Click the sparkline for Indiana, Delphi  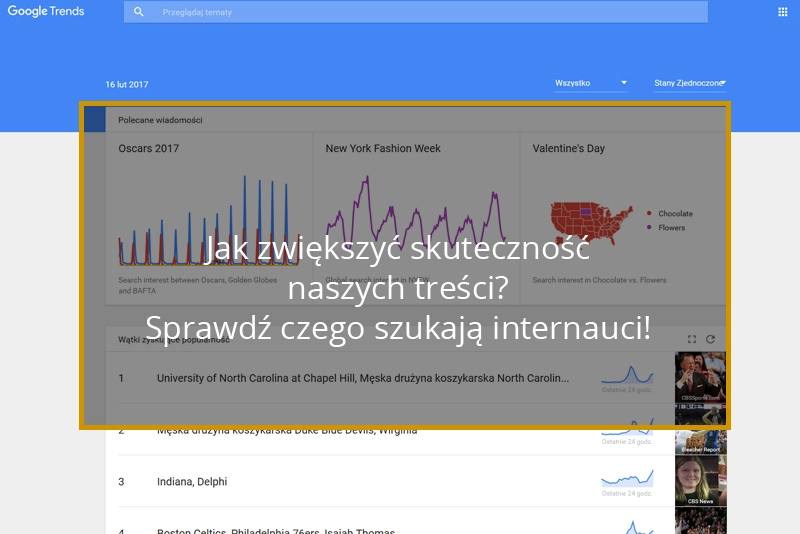[627, 478]
